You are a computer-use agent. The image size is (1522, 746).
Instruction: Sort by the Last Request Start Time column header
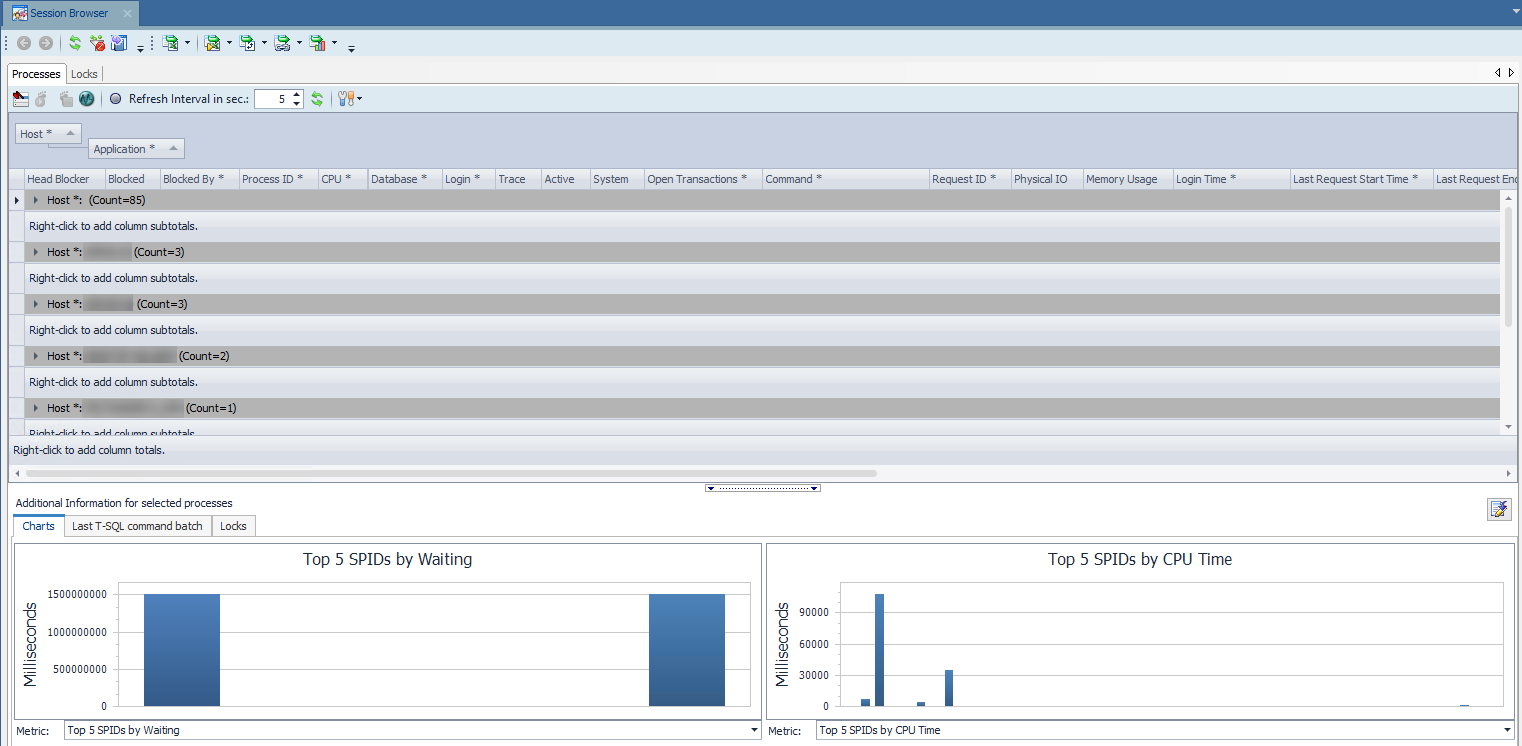coord(1362,179)
